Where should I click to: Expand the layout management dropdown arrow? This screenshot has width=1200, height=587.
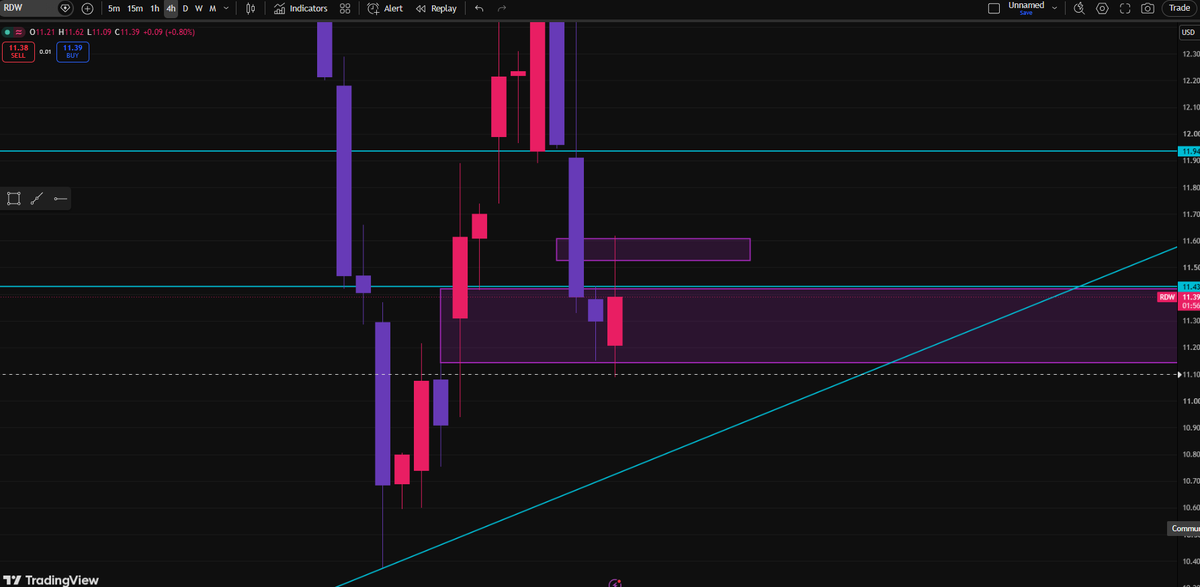tap(1054, 7)
